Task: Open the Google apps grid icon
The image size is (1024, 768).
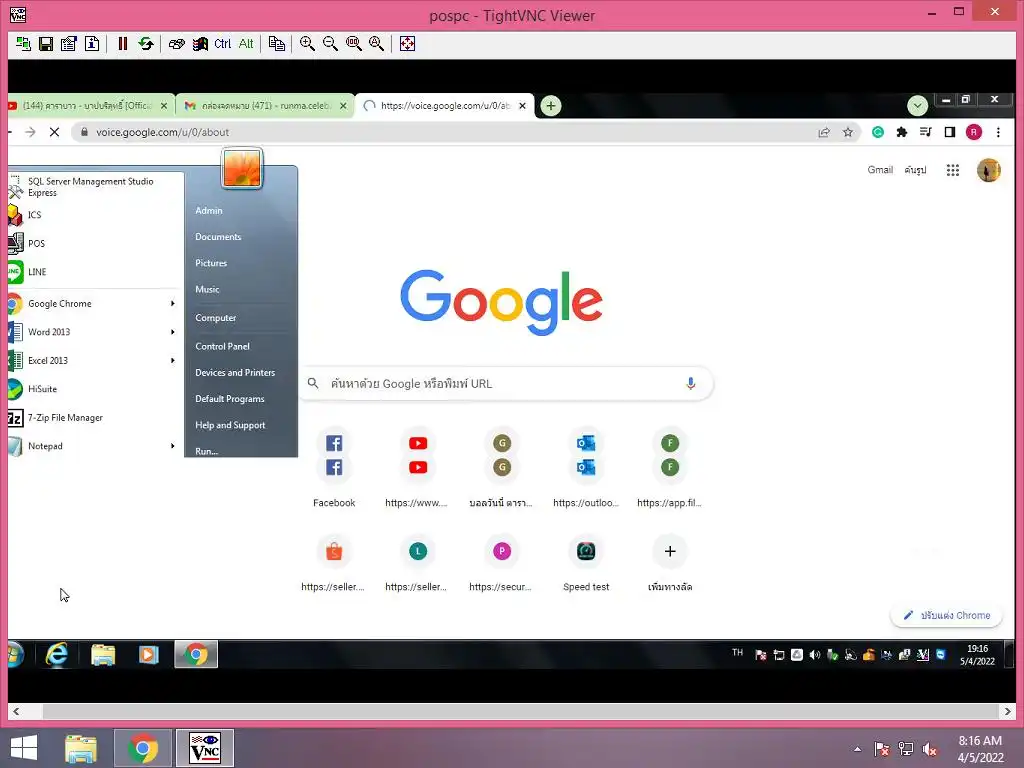Action: click(953, 170)
